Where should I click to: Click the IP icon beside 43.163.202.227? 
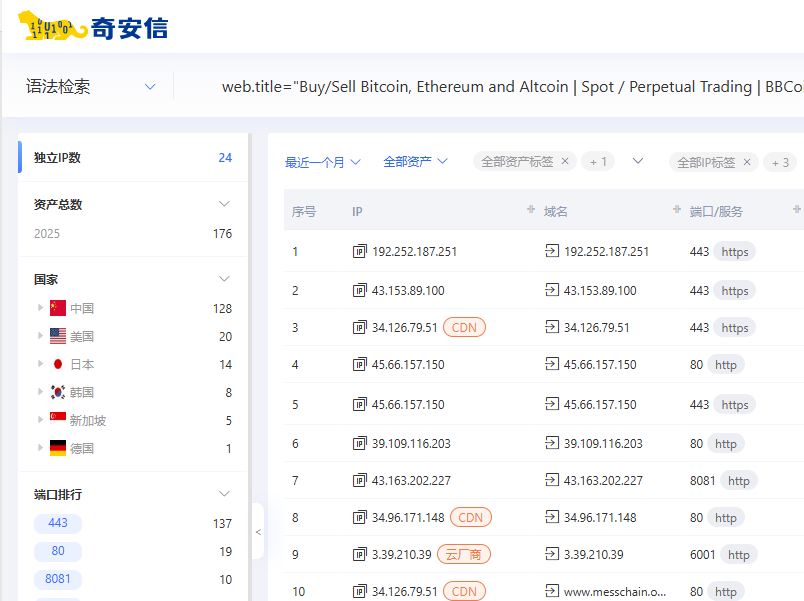pos(359,480)
